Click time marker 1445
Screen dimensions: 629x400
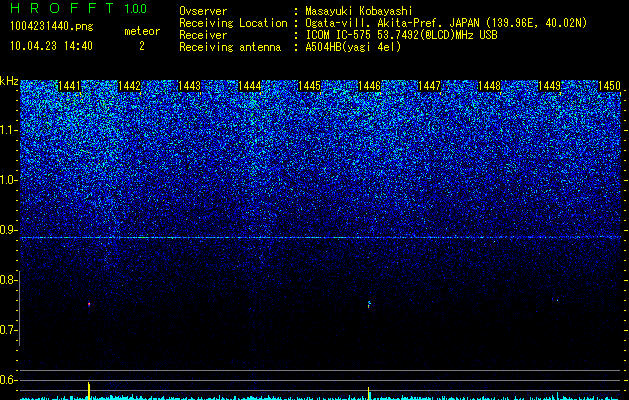pos(309,86)
